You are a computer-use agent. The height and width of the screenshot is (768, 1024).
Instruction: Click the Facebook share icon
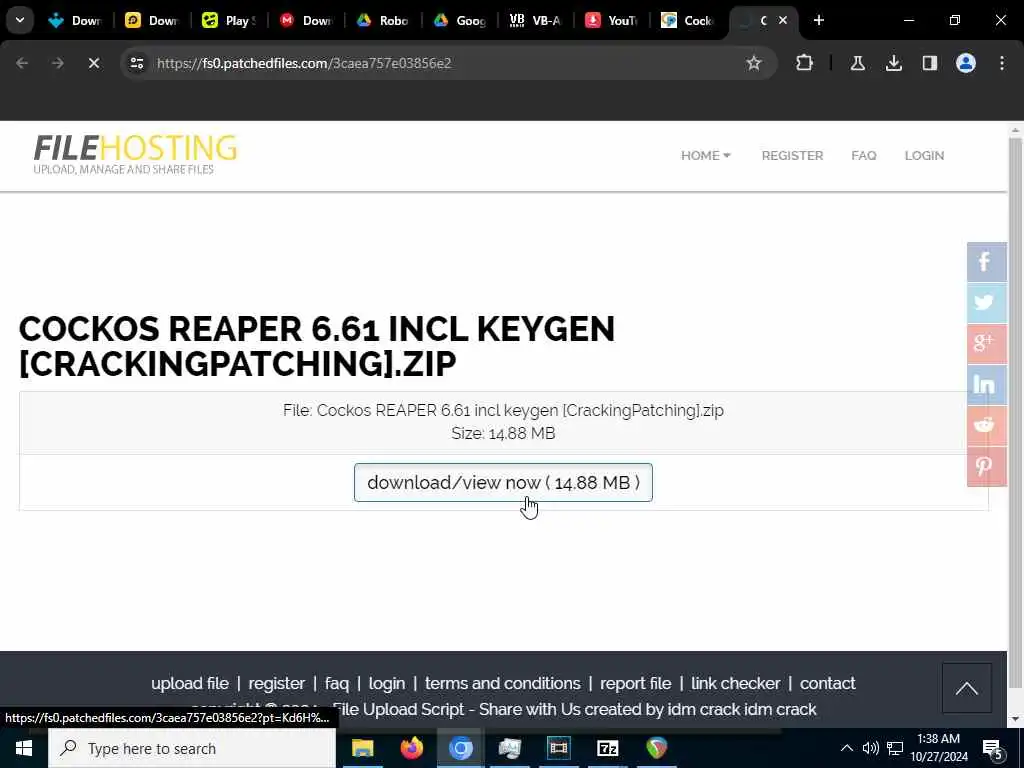[986, 262]
